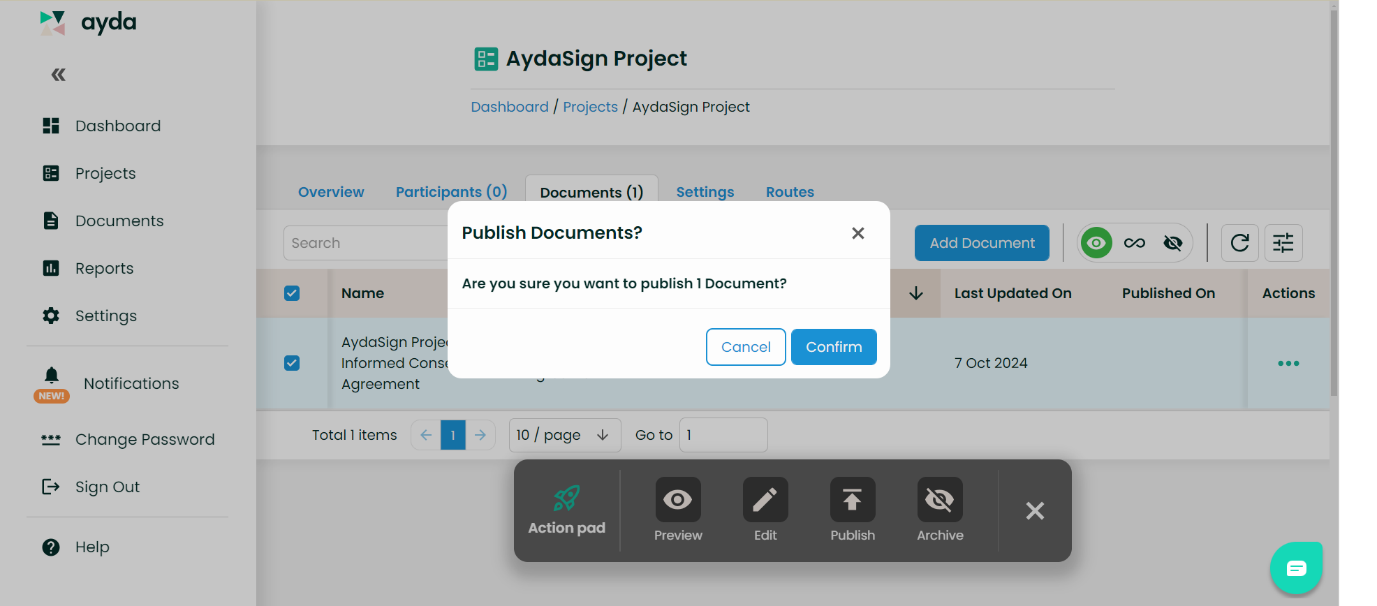
Task: Switch to the Overview tab
Action: [x=331, y=192]
